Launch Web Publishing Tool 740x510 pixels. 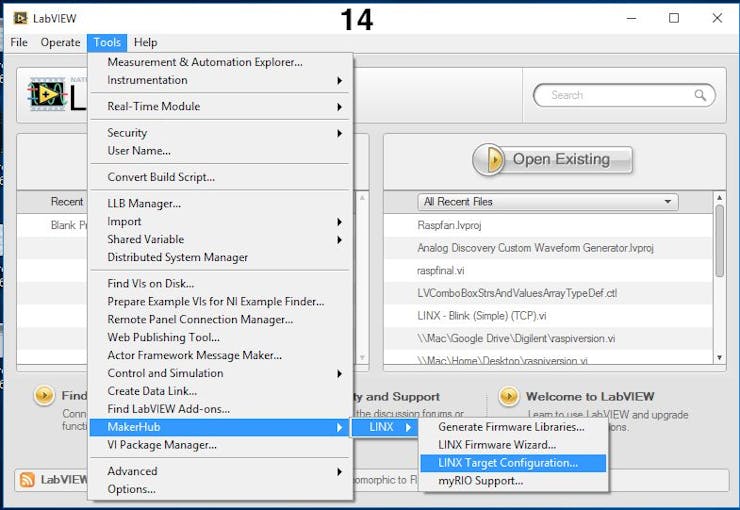click(221, 338)
